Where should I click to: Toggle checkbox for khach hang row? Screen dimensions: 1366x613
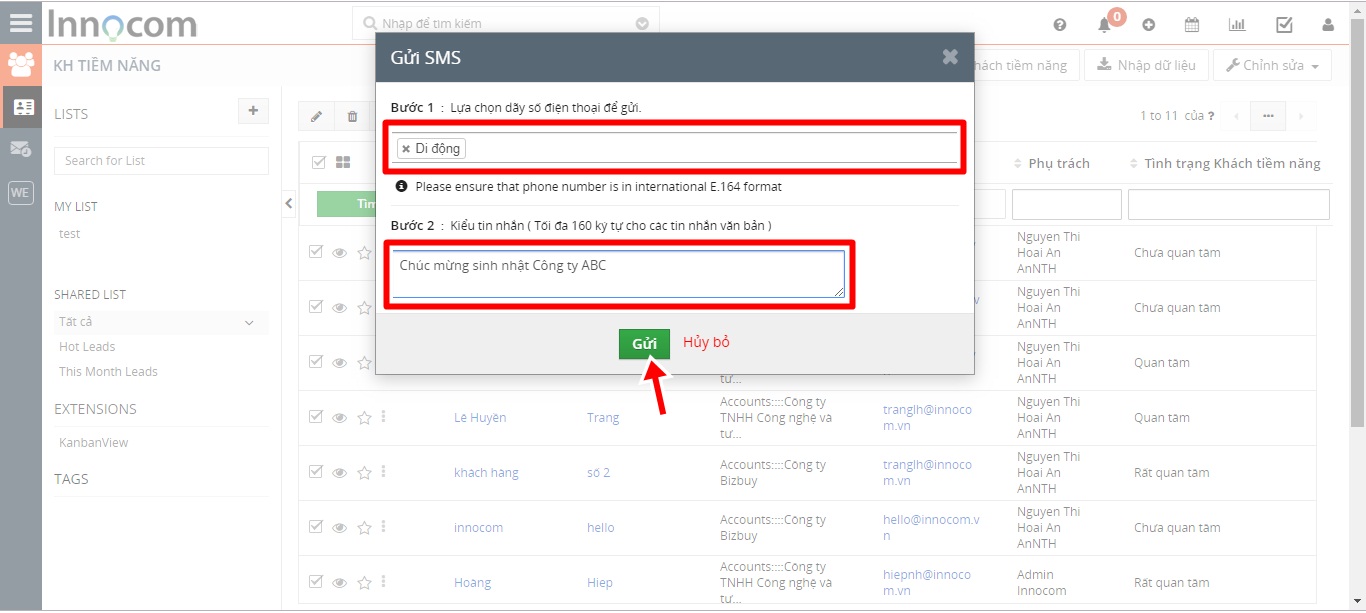pos(316,472)
